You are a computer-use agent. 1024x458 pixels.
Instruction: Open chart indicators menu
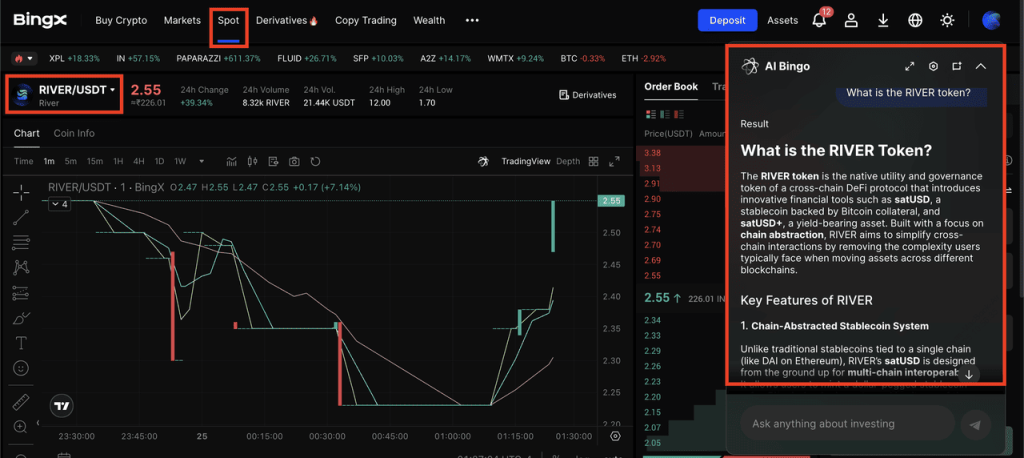(x=231, y=161)
